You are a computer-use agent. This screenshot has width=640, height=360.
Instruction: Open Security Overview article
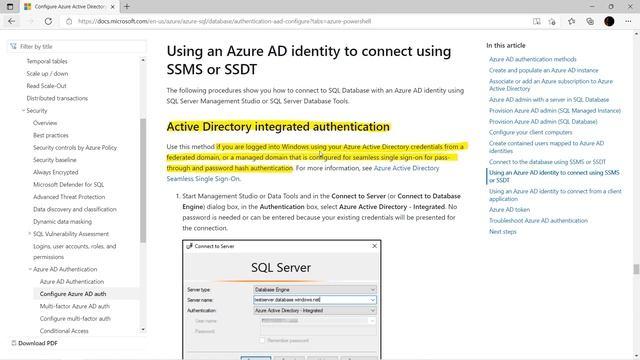(x=45, y=123)
